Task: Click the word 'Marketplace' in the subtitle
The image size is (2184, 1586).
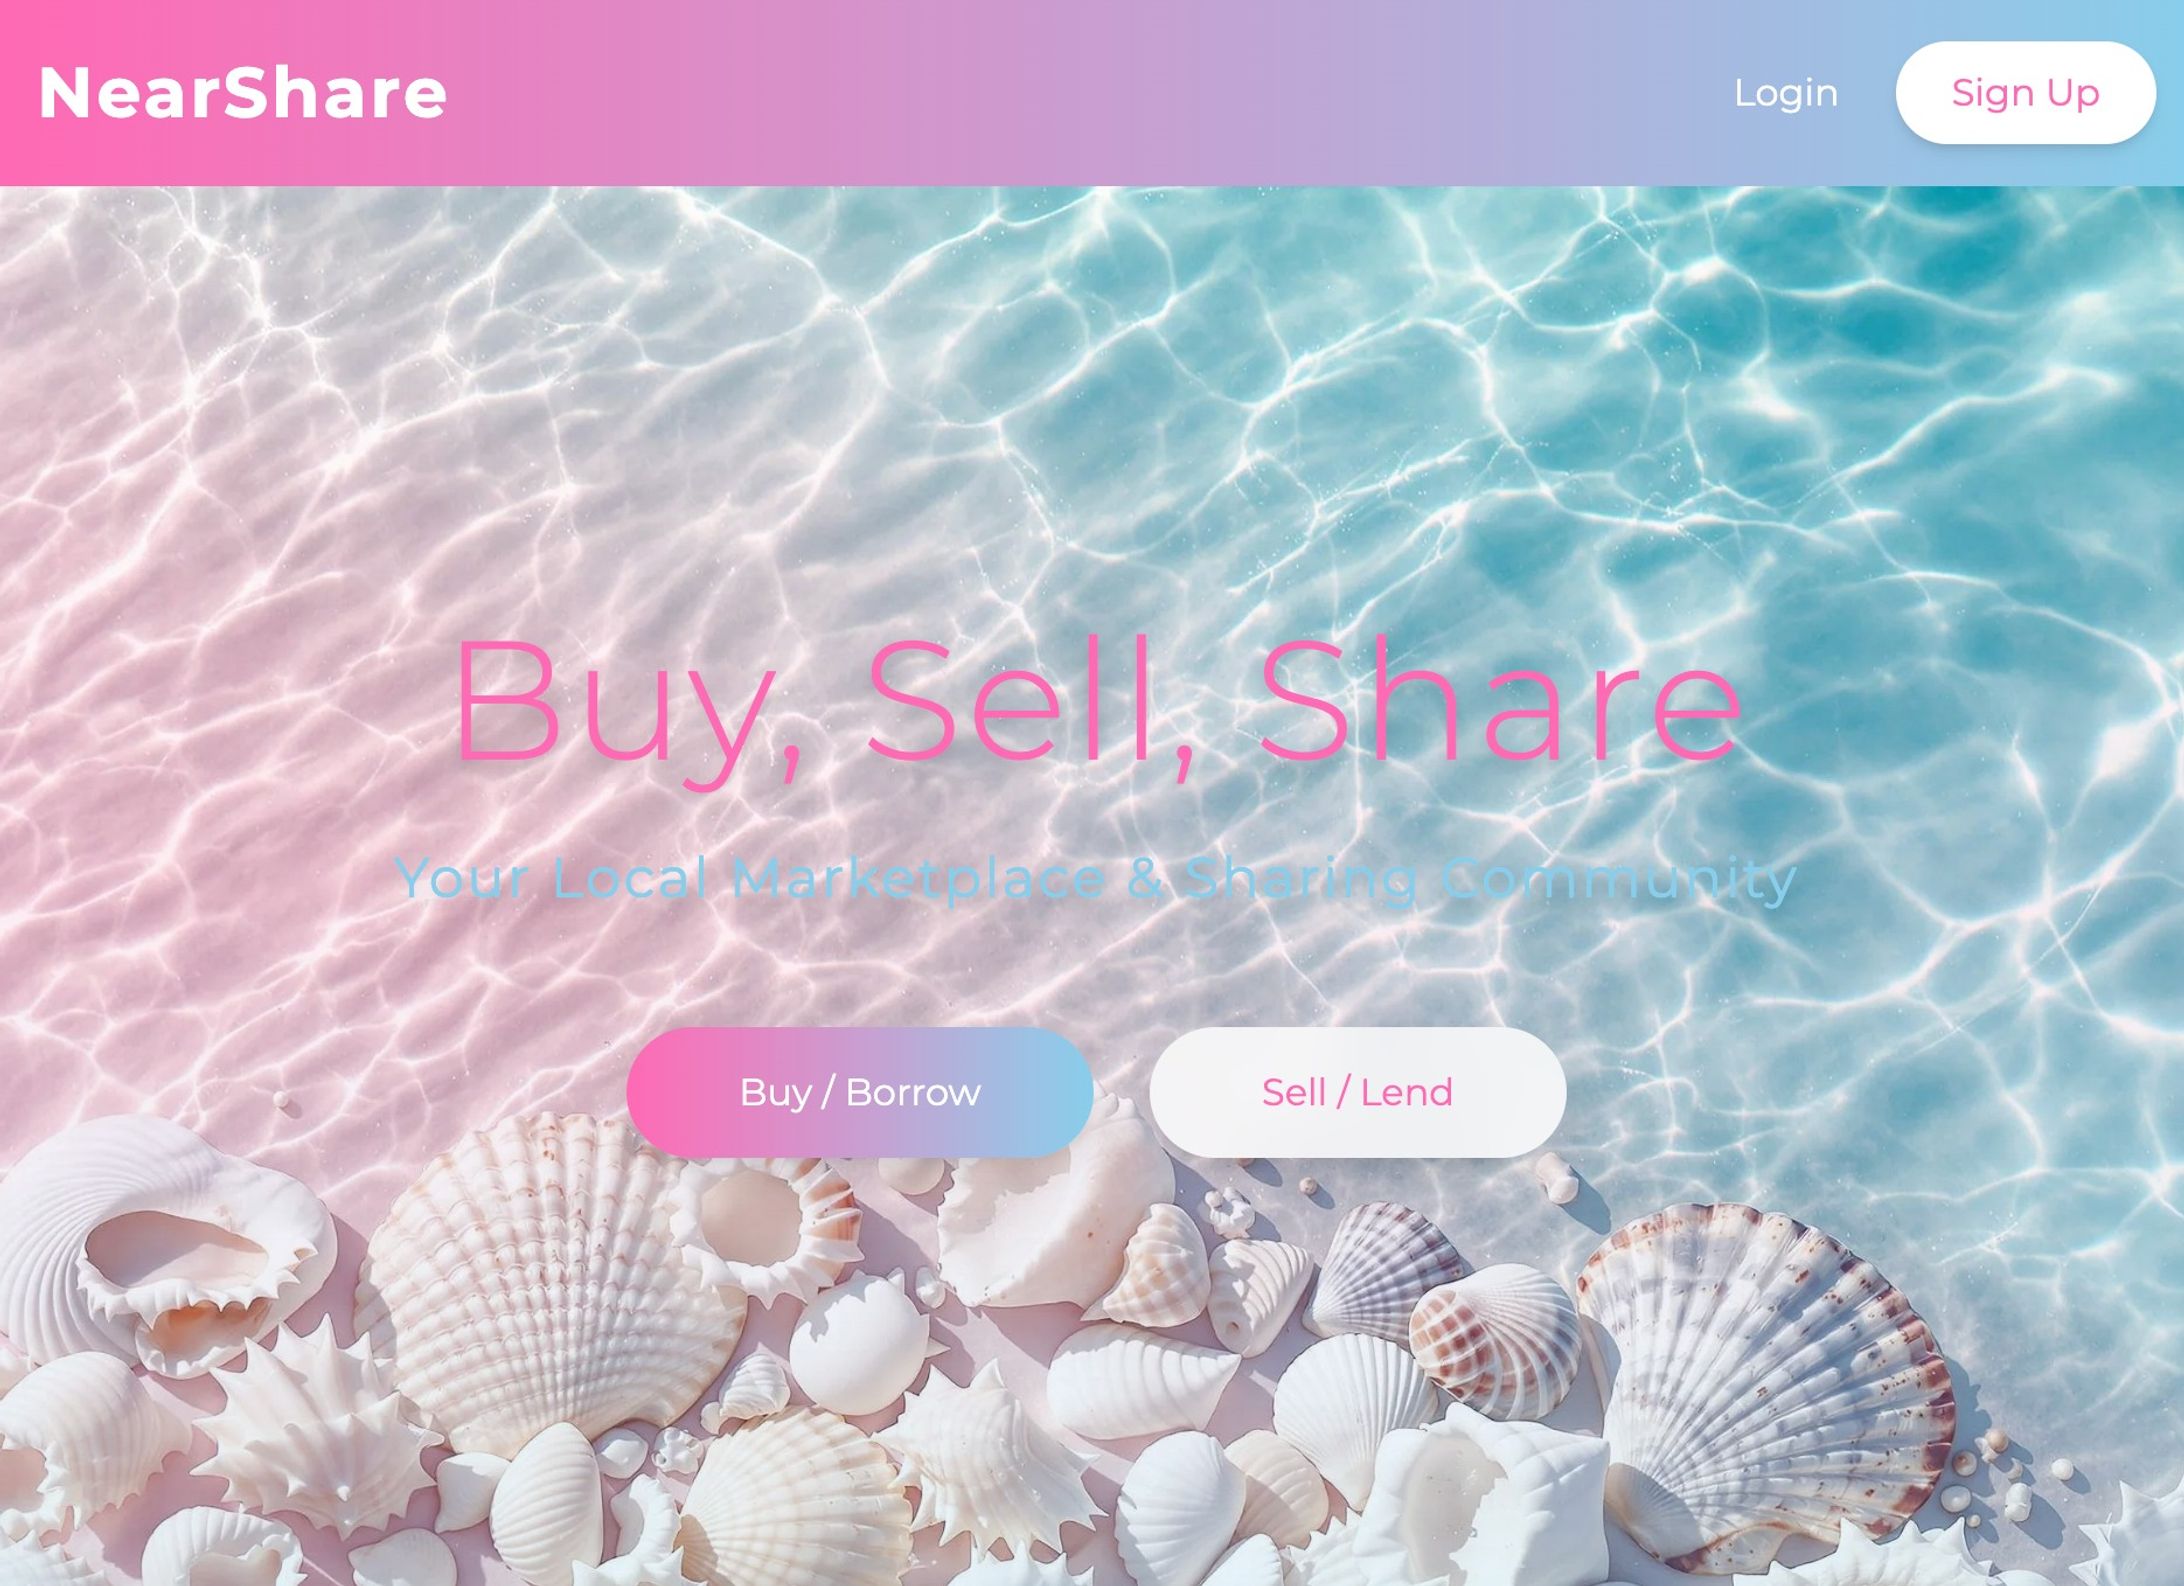Action: click(919, 878)
